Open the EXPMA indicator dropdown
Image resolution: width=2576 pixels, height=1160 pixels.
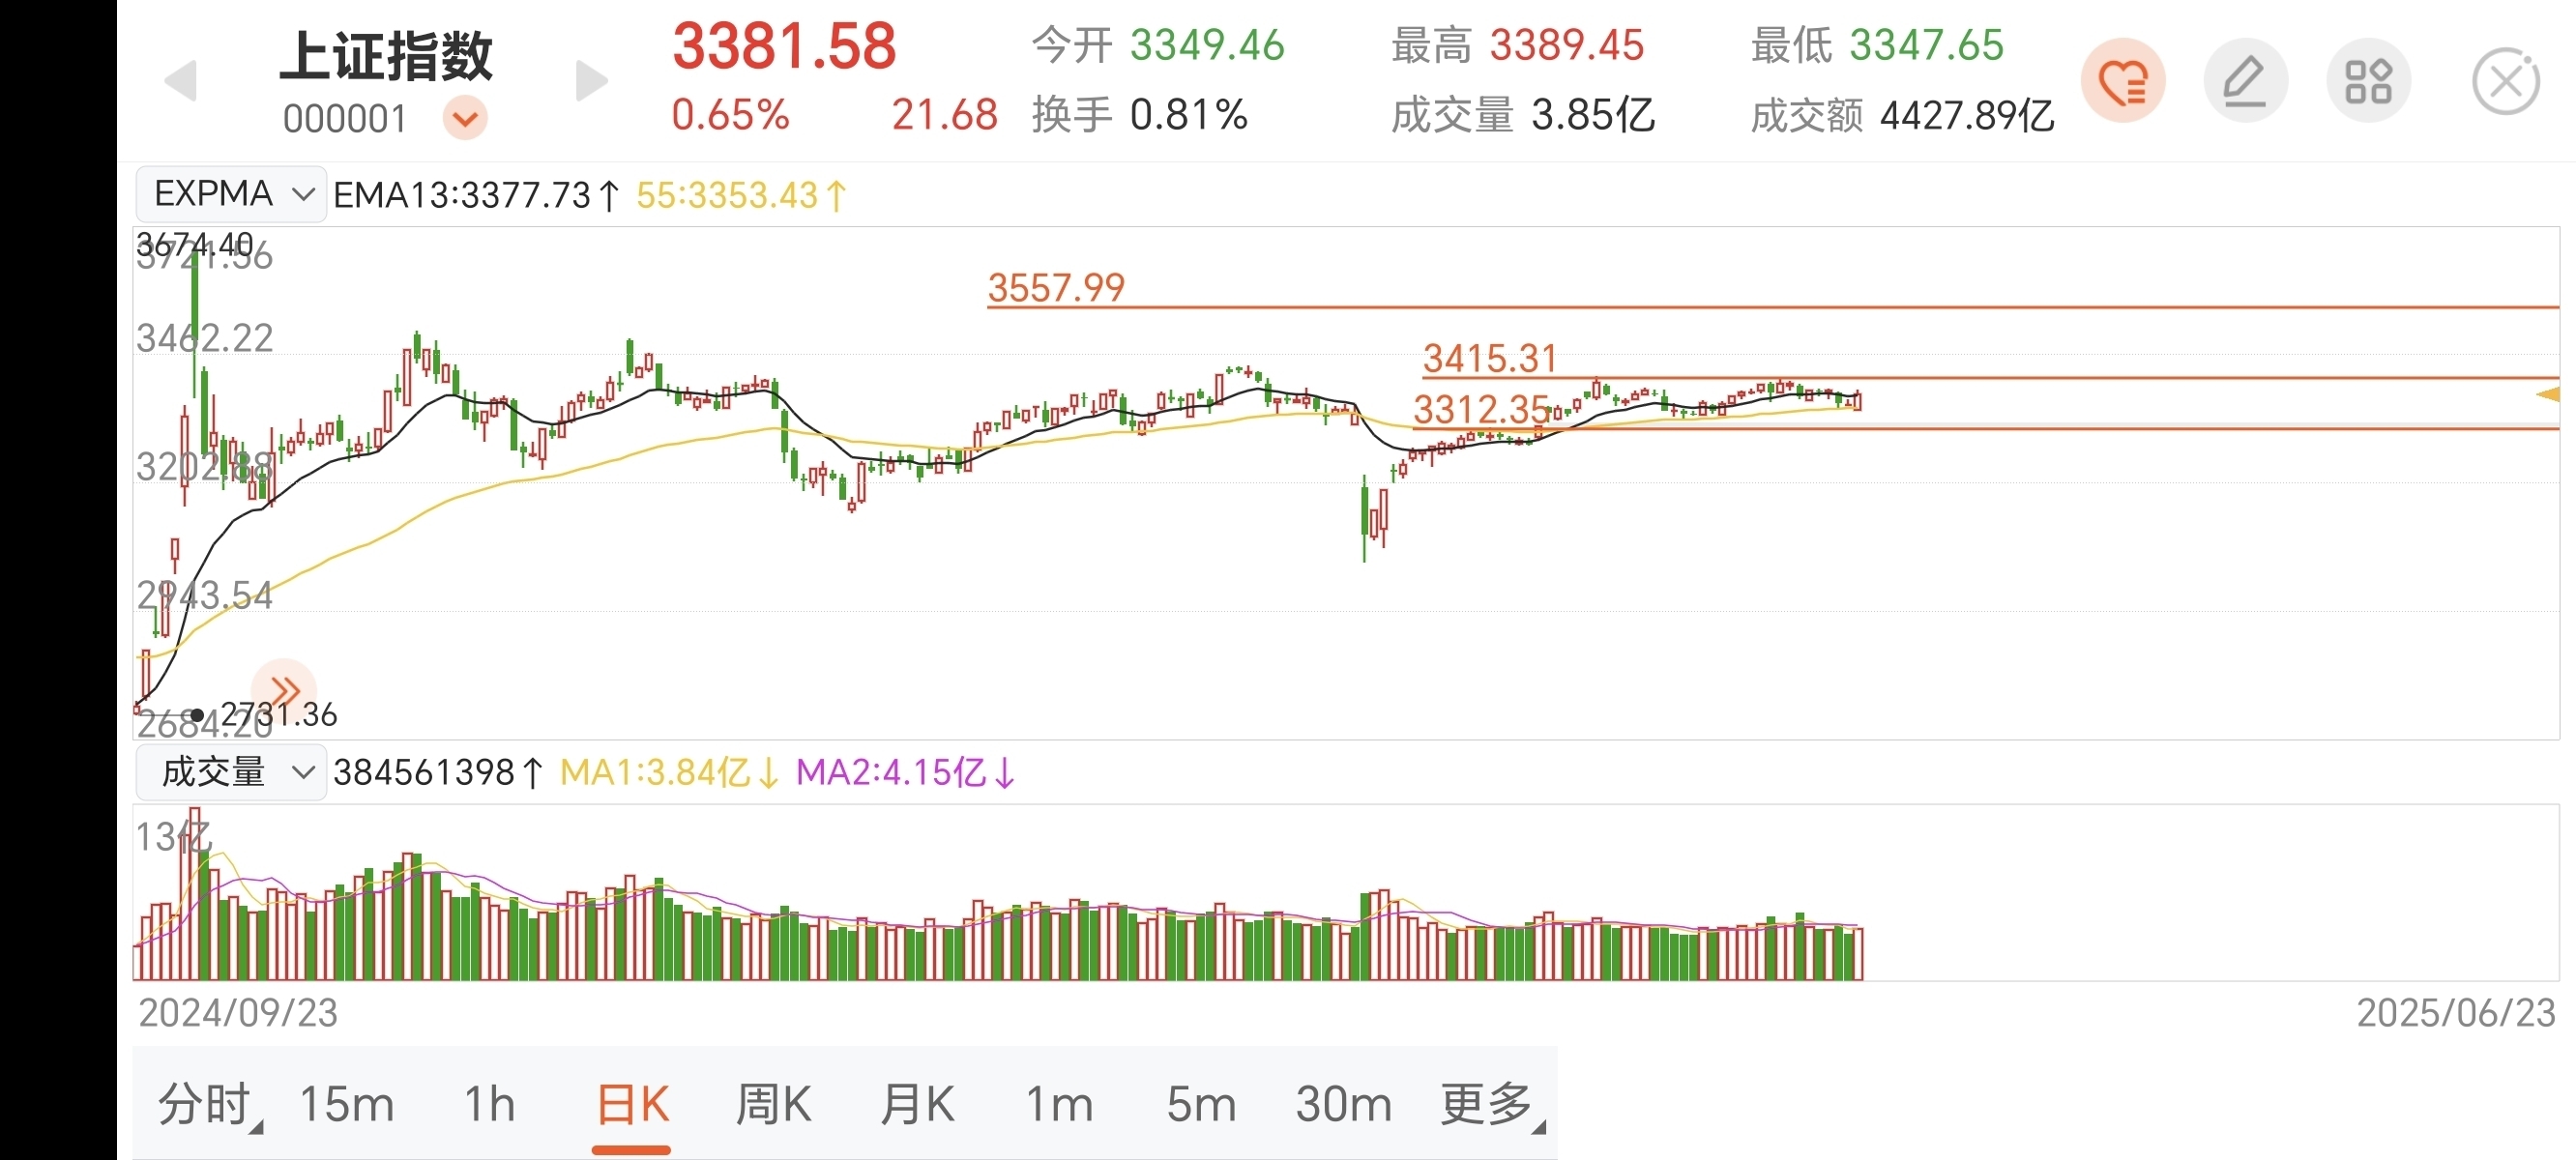(231, 194)
